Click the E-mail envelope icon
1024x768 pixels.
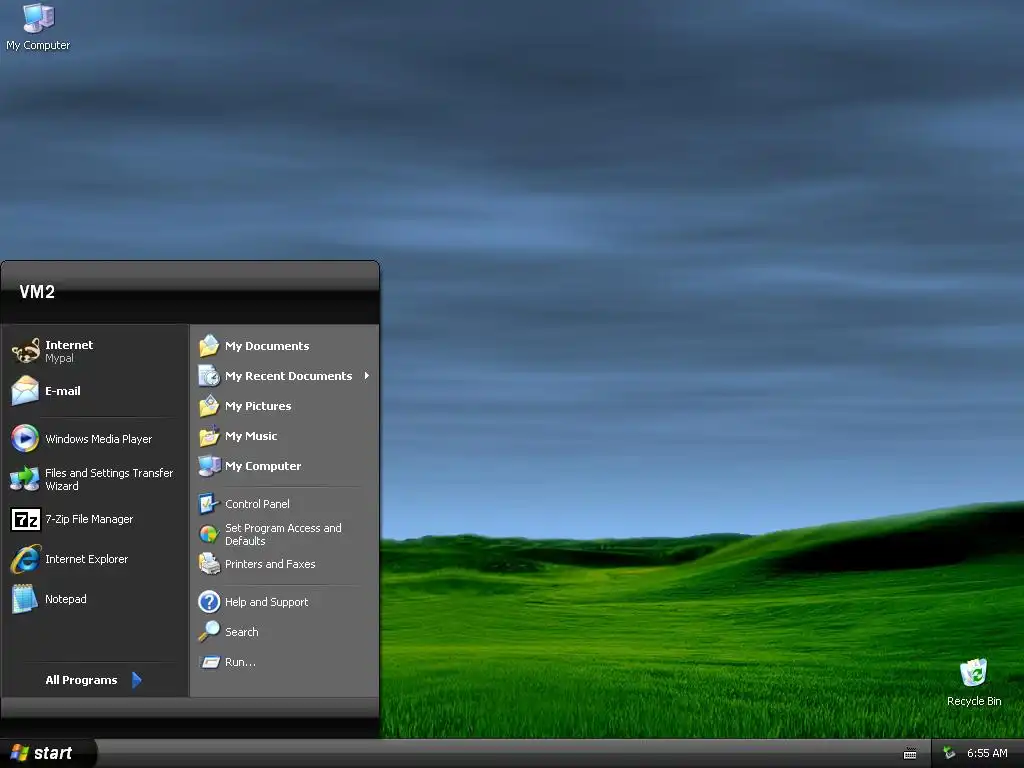[x=25, y=391]
